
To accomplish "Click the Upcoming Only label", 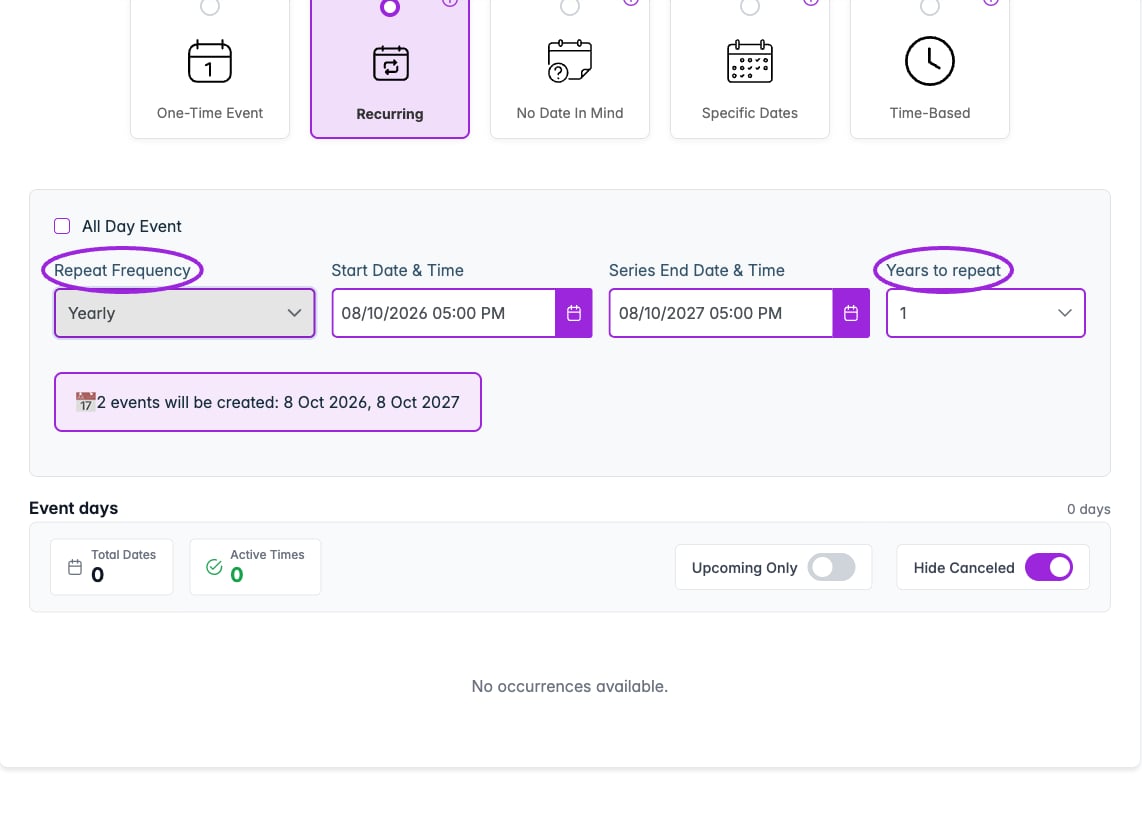I will point(744,568).
